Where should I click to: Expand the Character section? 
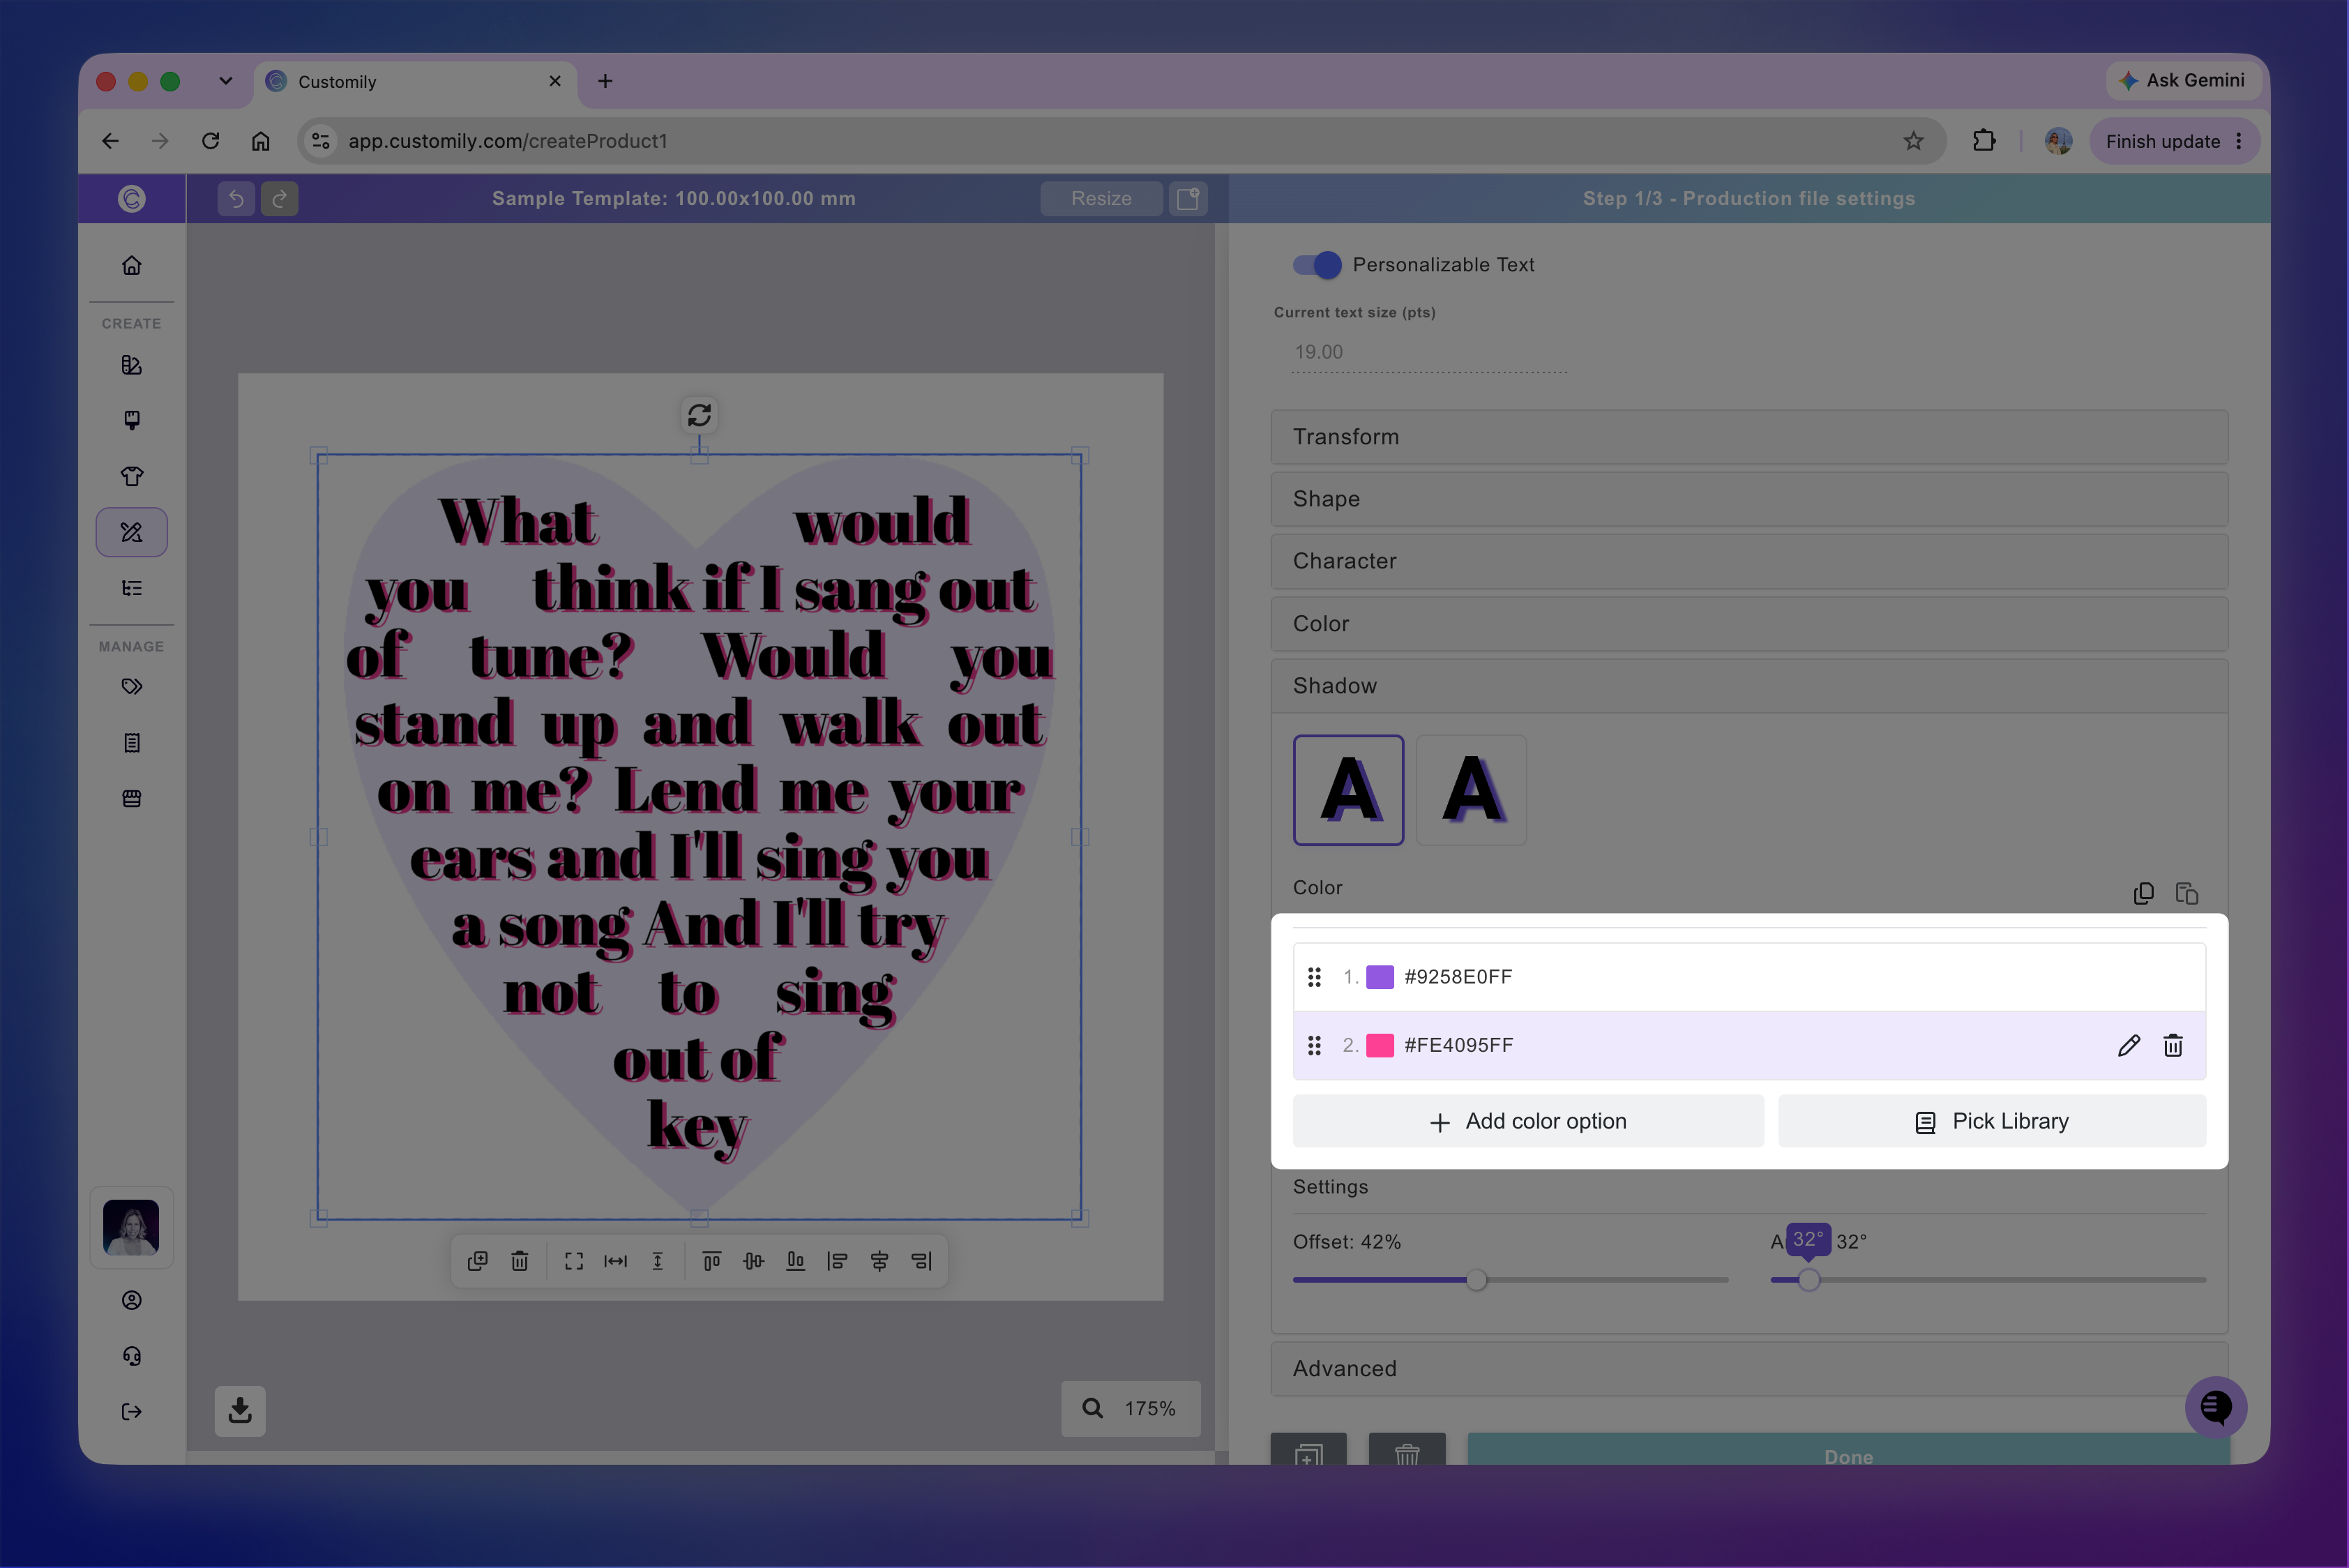(x=1749, y=561)
